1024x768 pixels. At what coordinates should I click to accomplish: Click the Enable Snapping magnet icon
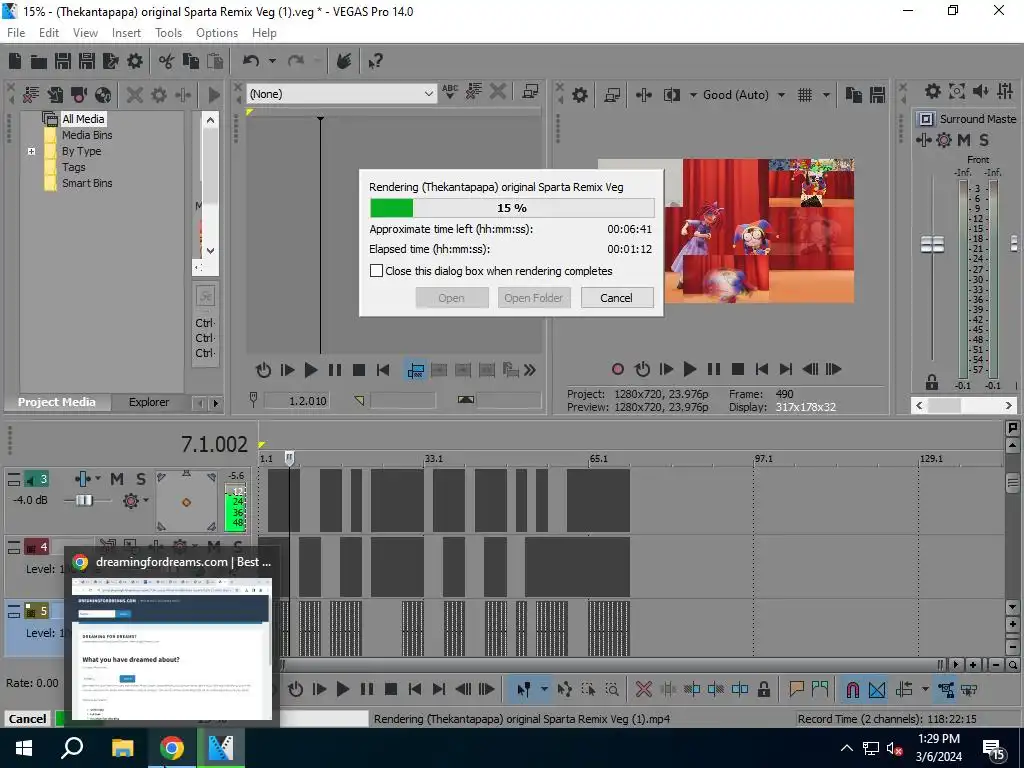(852, 689)
